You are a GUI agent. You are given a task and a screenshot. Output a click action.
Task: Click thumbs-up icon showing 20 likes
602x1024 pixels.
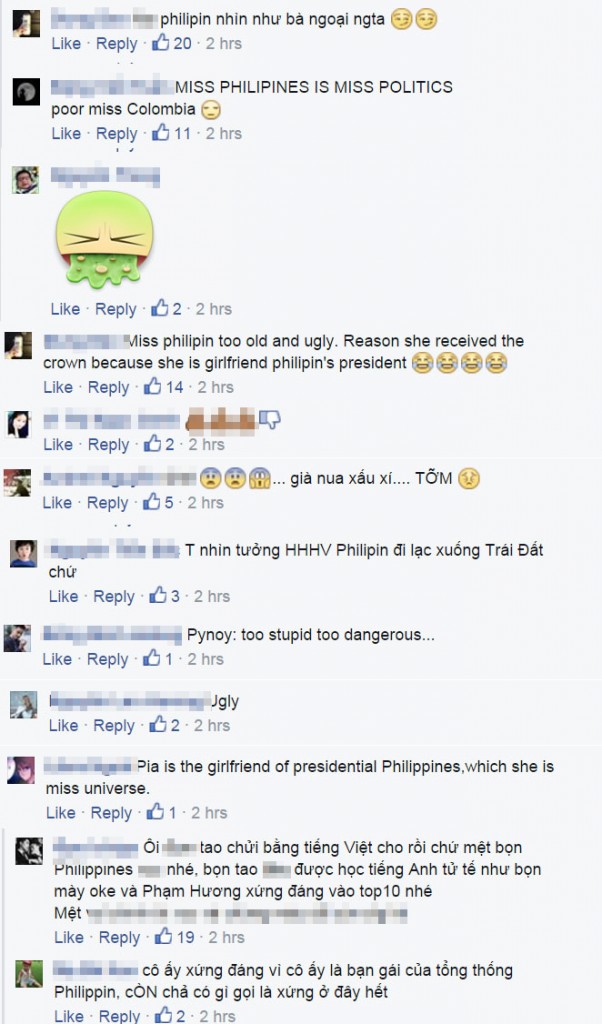(x=161, y=43)
